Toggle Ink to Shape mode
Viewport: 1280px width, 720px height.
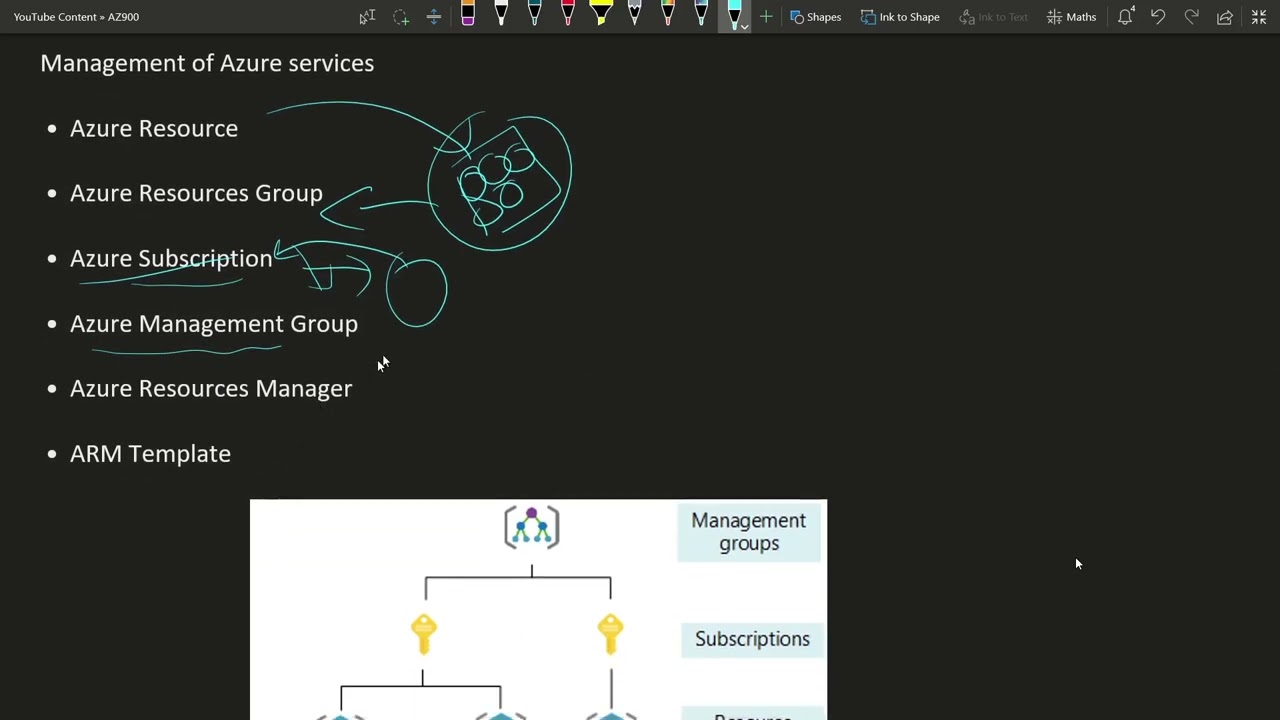tap(900, 17)
